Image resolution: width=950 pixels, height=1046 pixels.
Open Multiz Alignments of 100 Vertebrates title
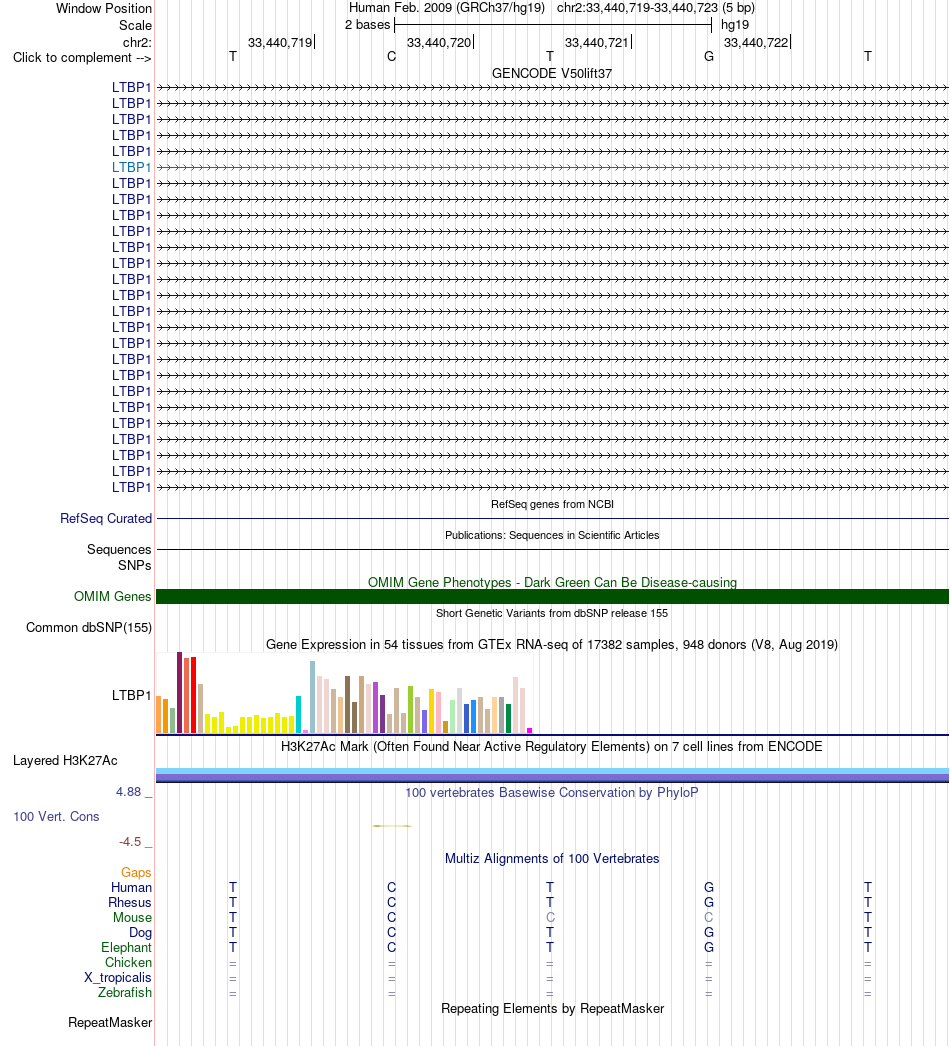click(552, 859)
